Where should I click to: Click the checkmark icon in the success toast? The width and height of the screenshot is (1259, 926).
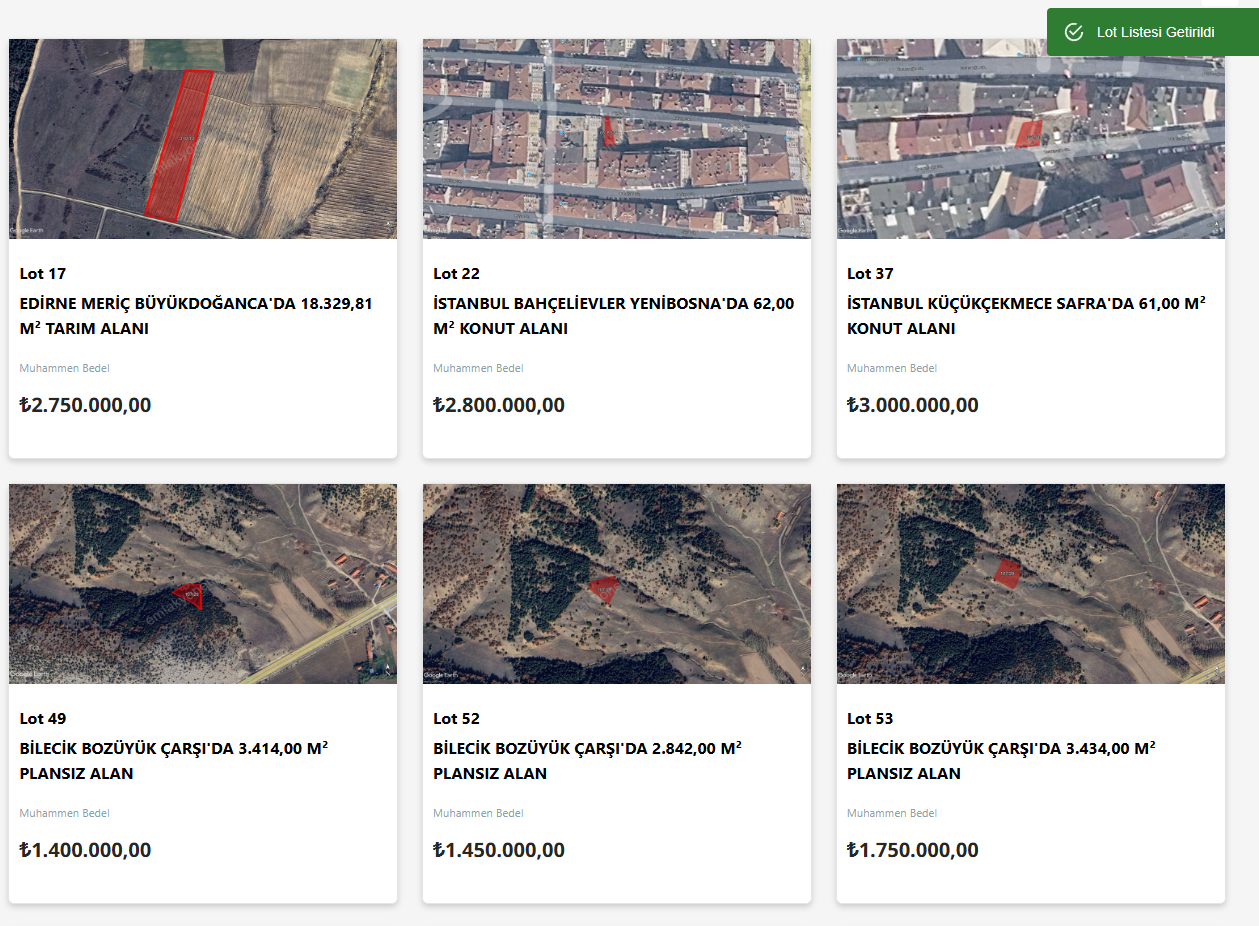click(x=1074, y=32)
